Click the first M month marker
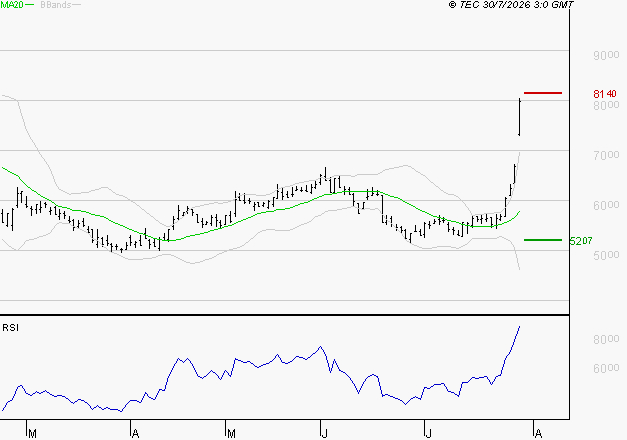This screenshot has height=440, width=627. (32, 434)
